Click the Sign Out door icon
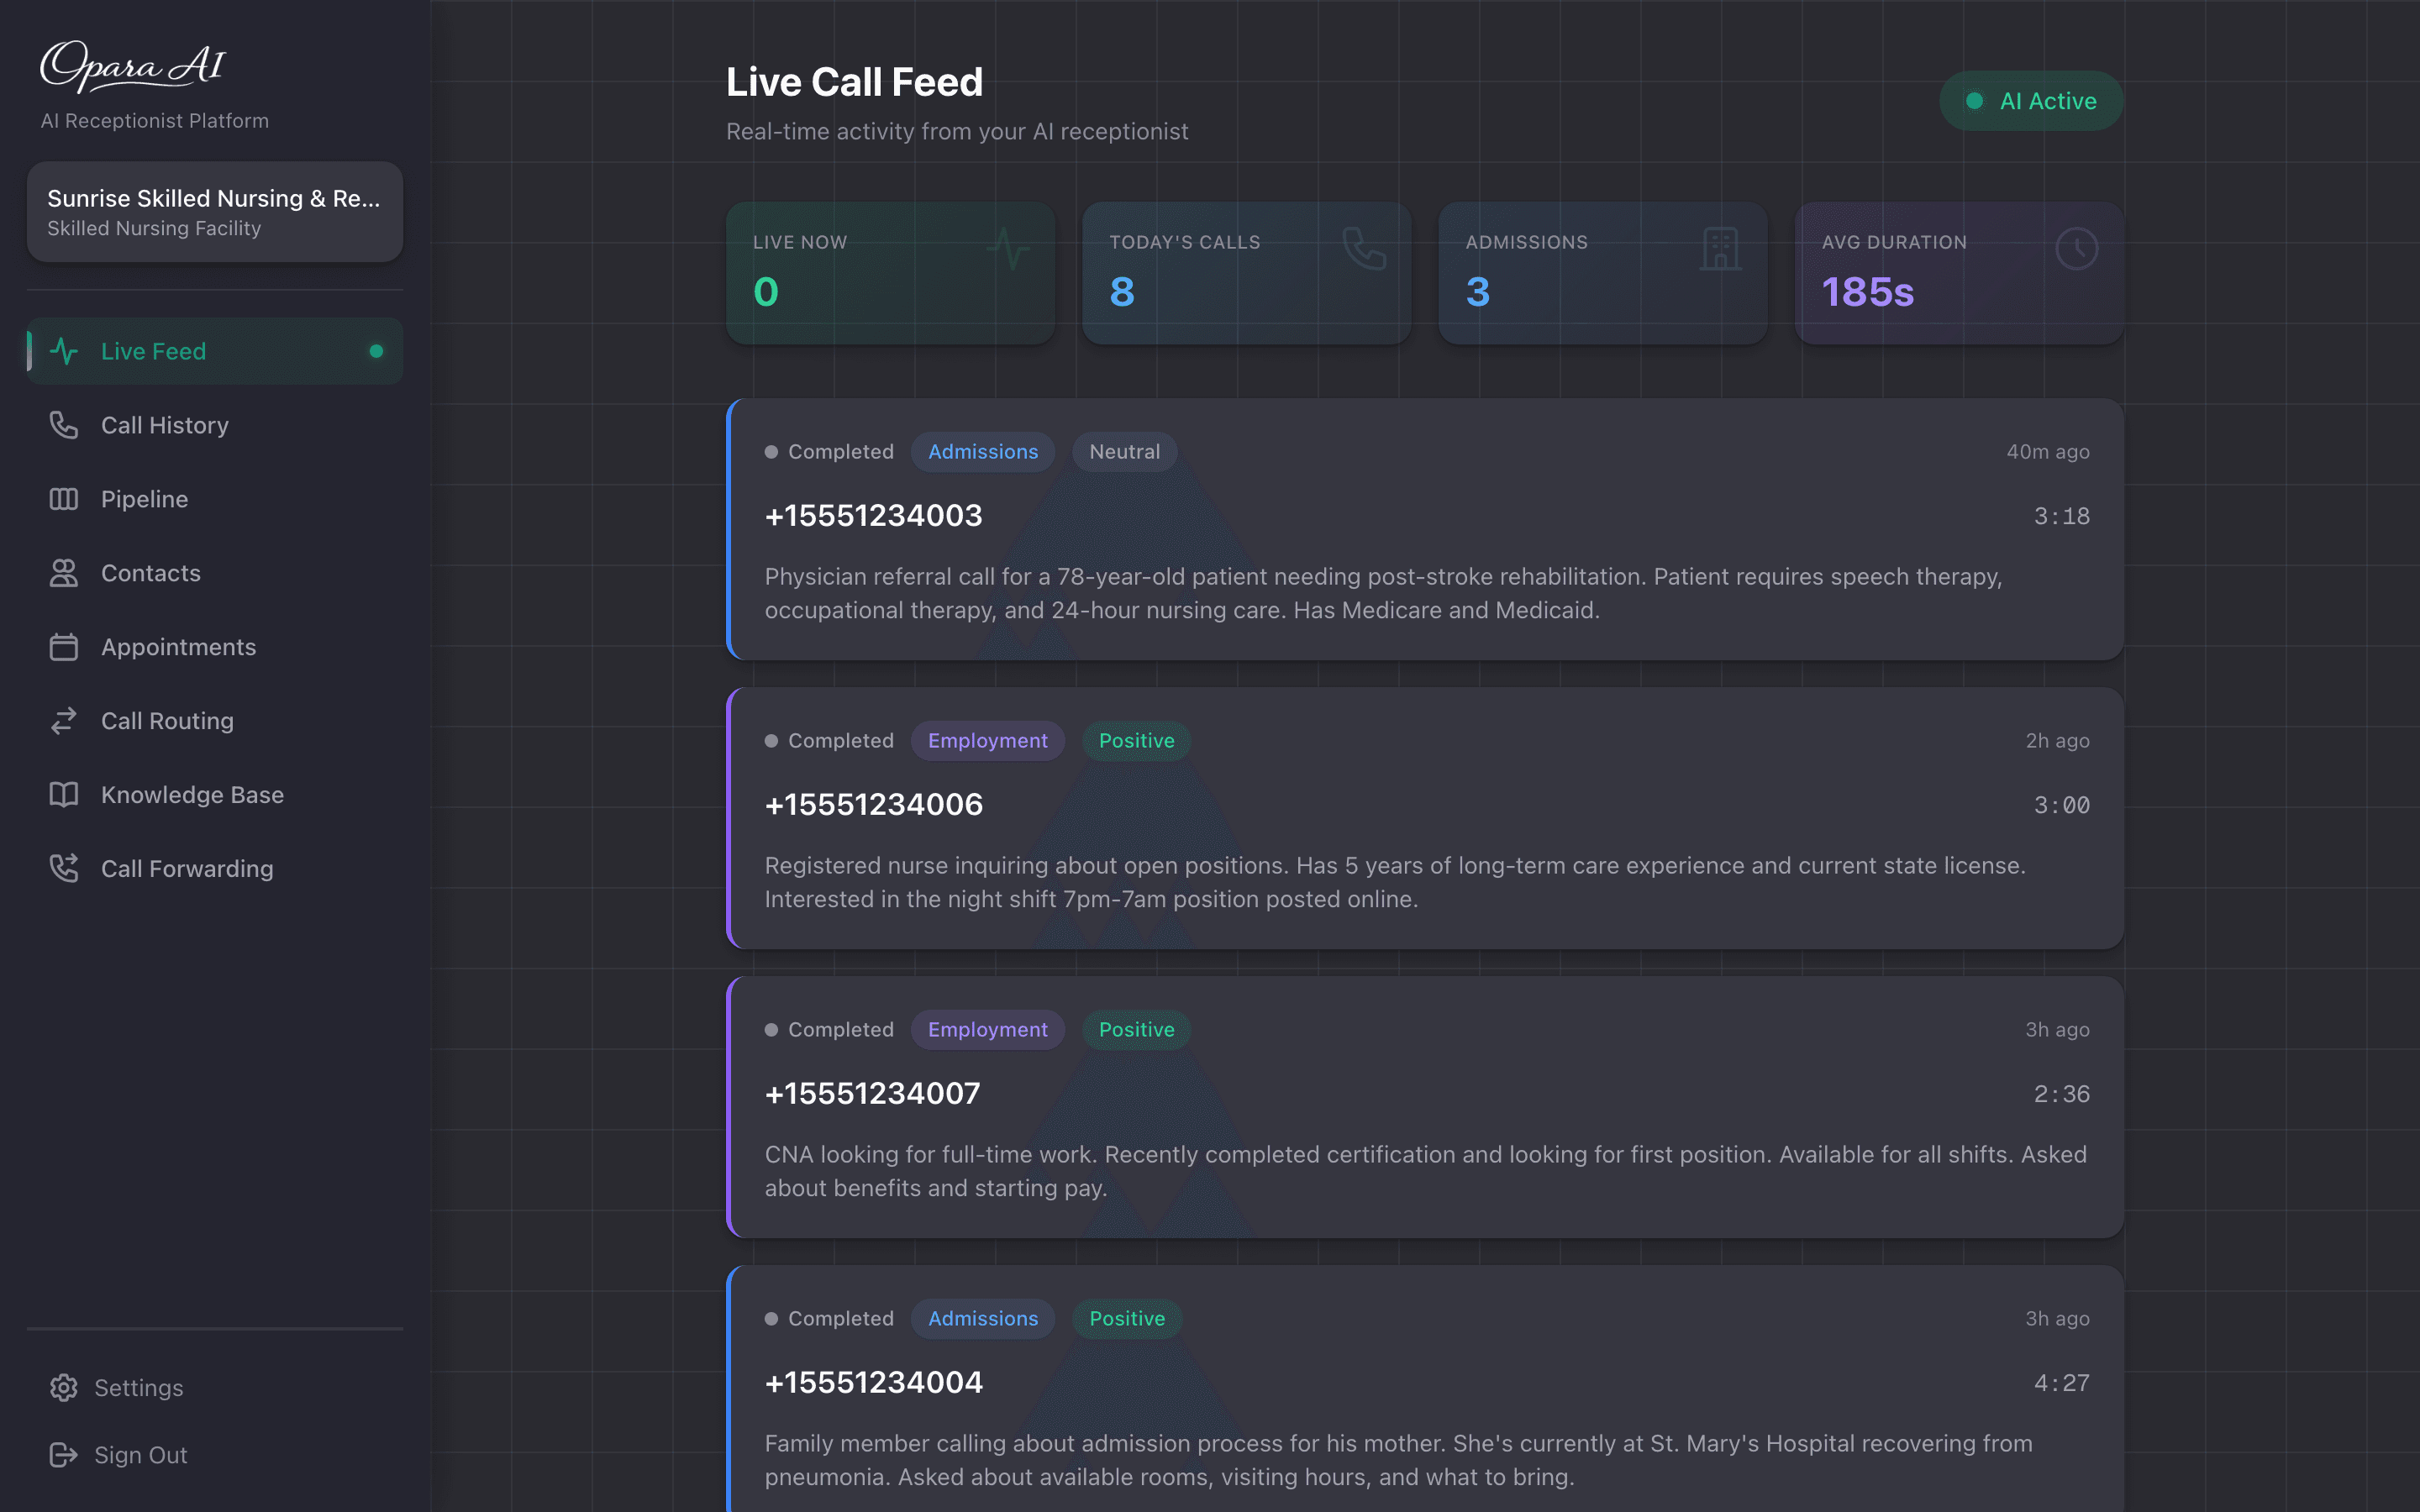 pyautogui.click(x=64, y=1455)
